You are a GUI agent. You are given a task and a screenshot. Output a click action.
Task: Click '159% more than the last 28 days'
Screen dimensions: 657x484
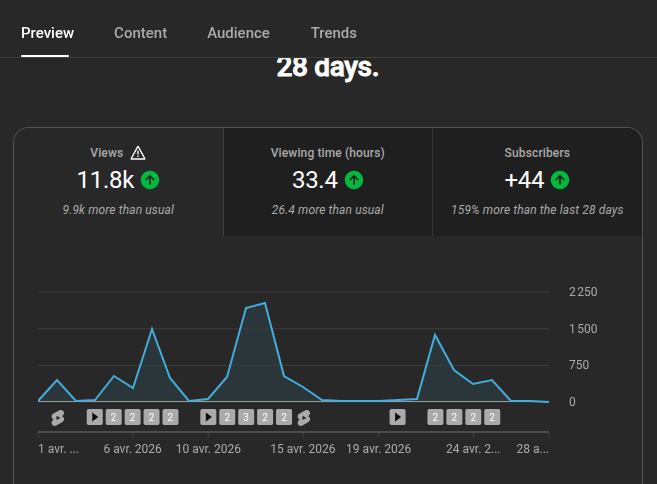click(x=537, y=210)
